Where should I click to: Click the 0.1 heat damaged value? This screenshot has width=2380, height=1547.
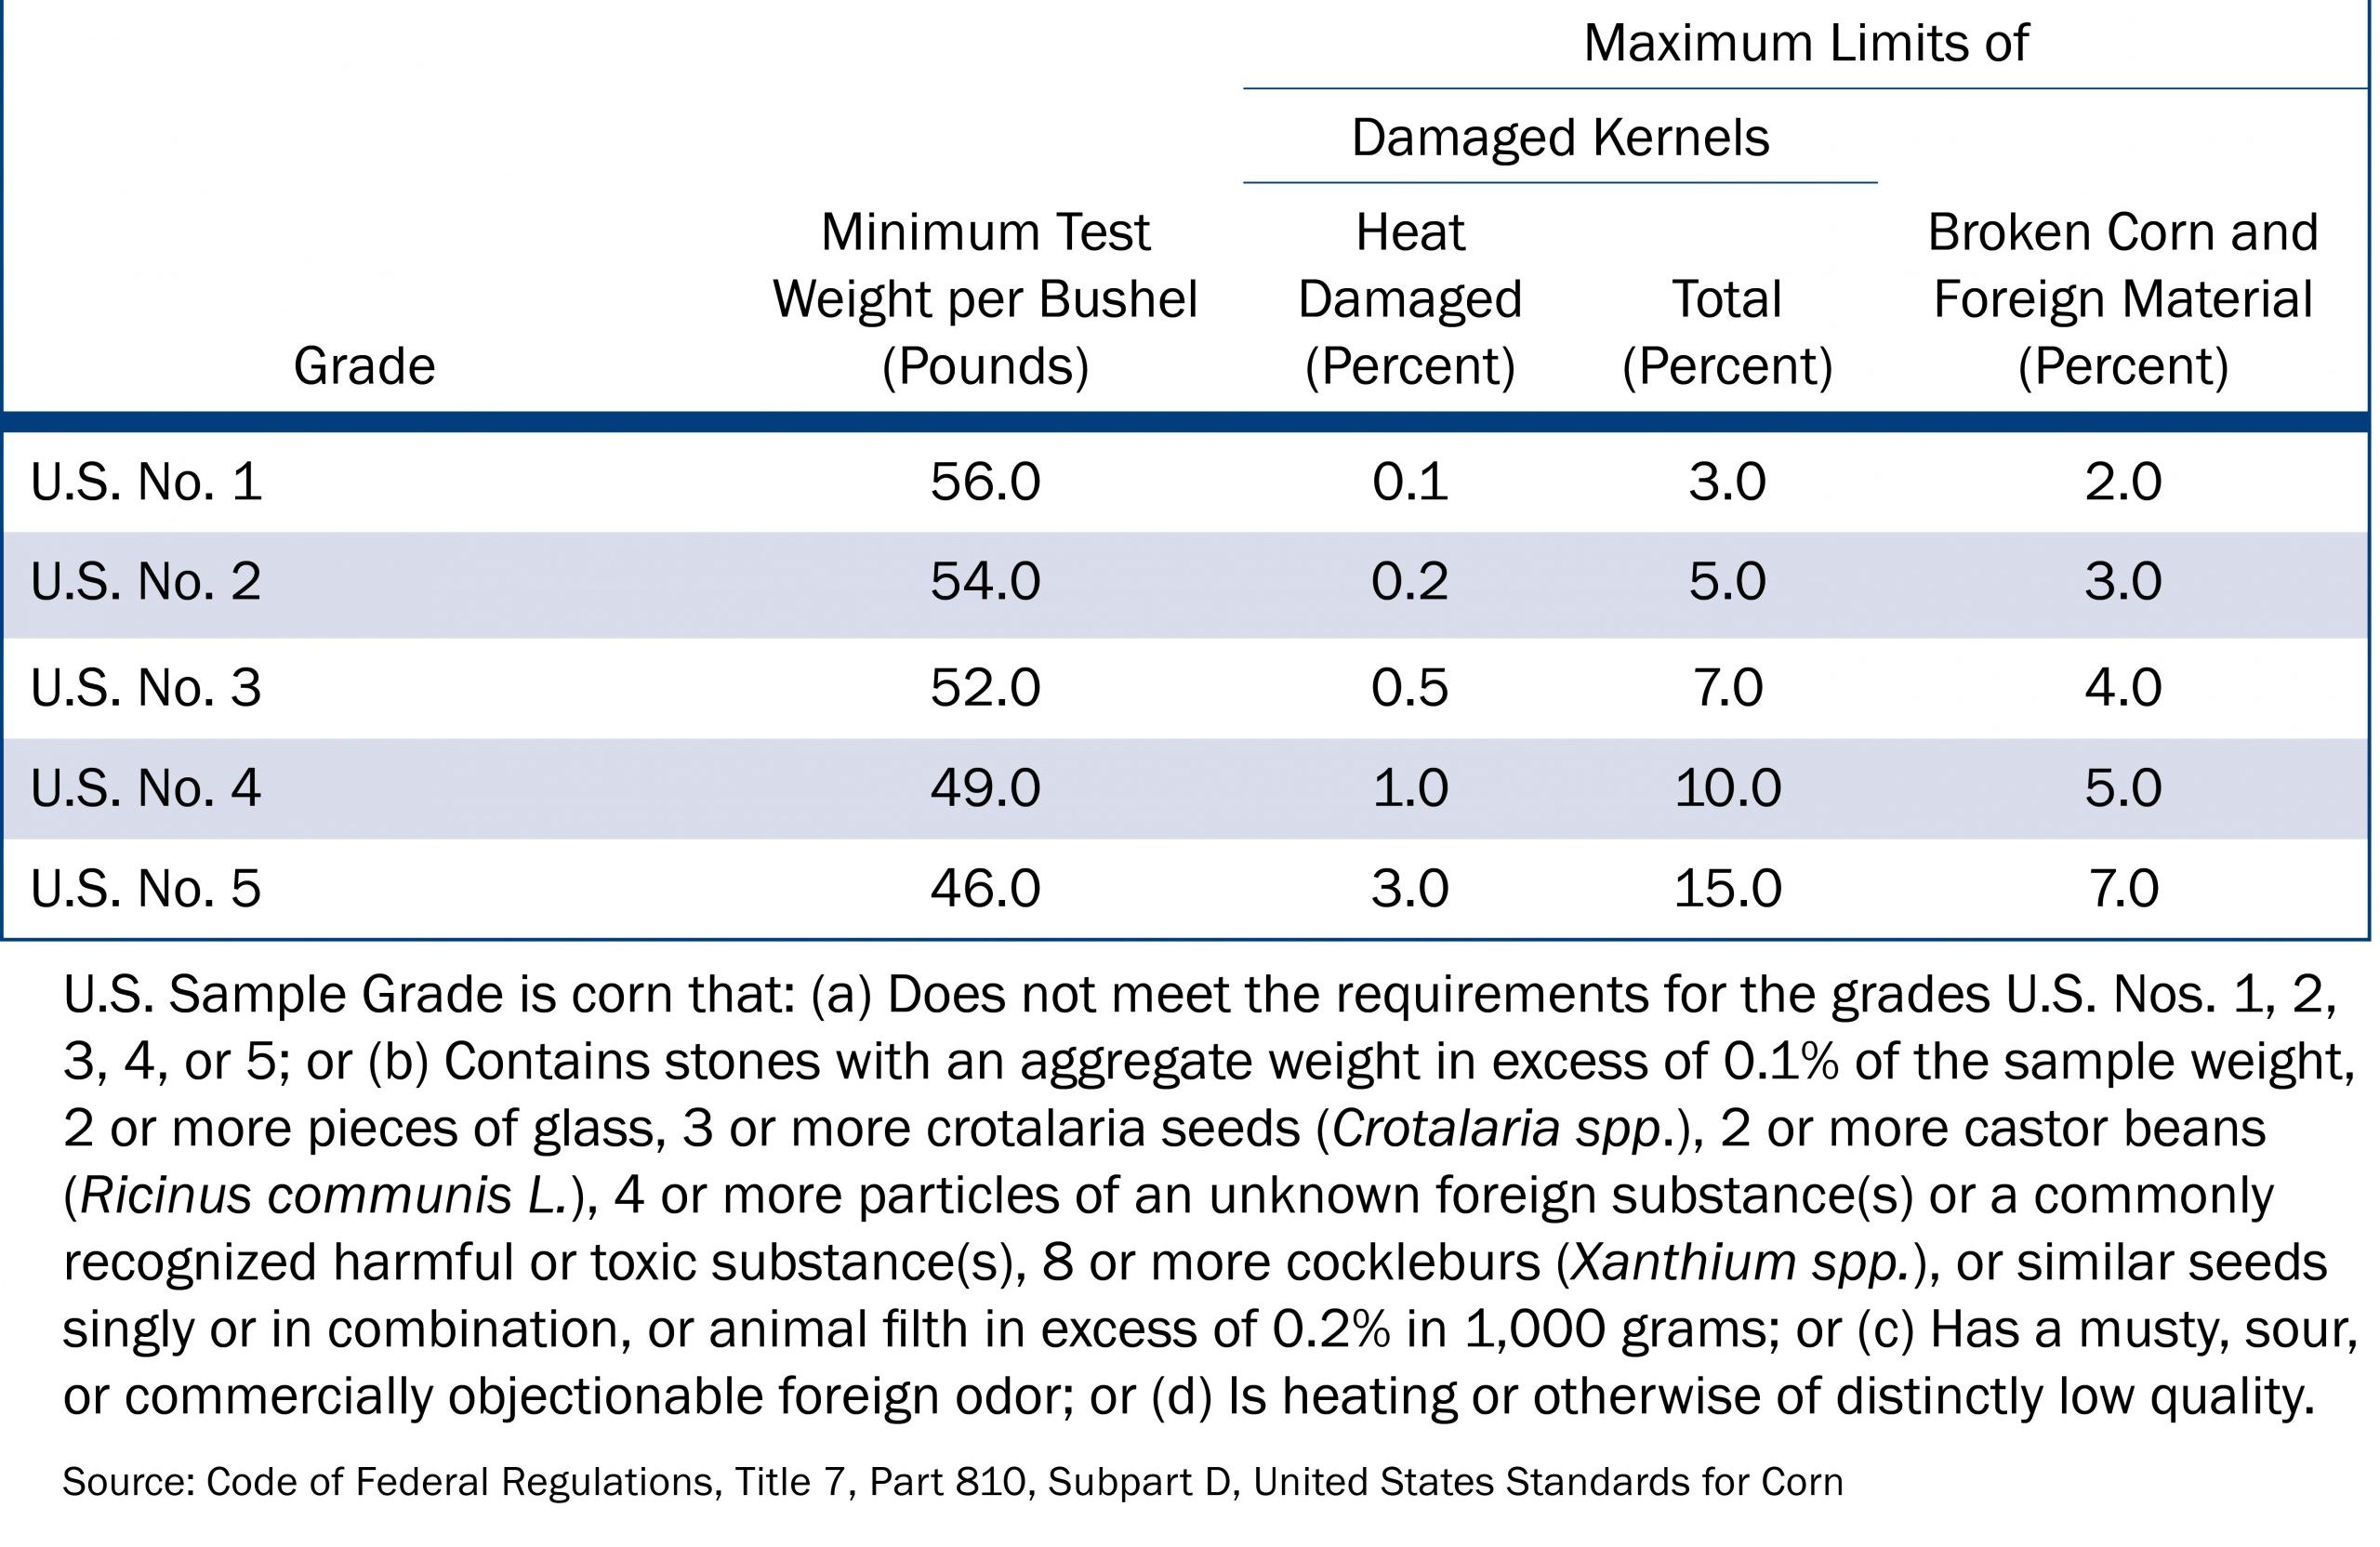[1410, 482]
